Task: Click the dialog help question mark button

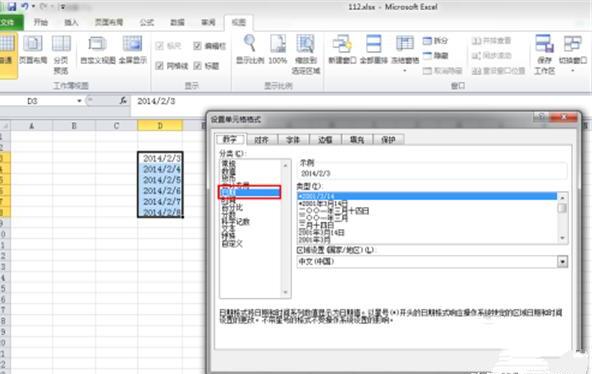Action: tap(541, 118)
